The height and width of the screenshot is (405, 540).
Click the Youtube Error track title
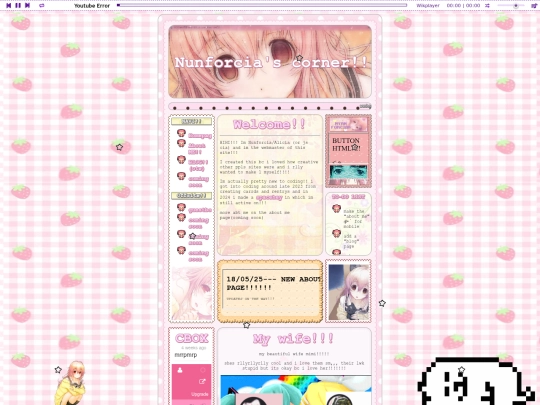coord(92,6)
